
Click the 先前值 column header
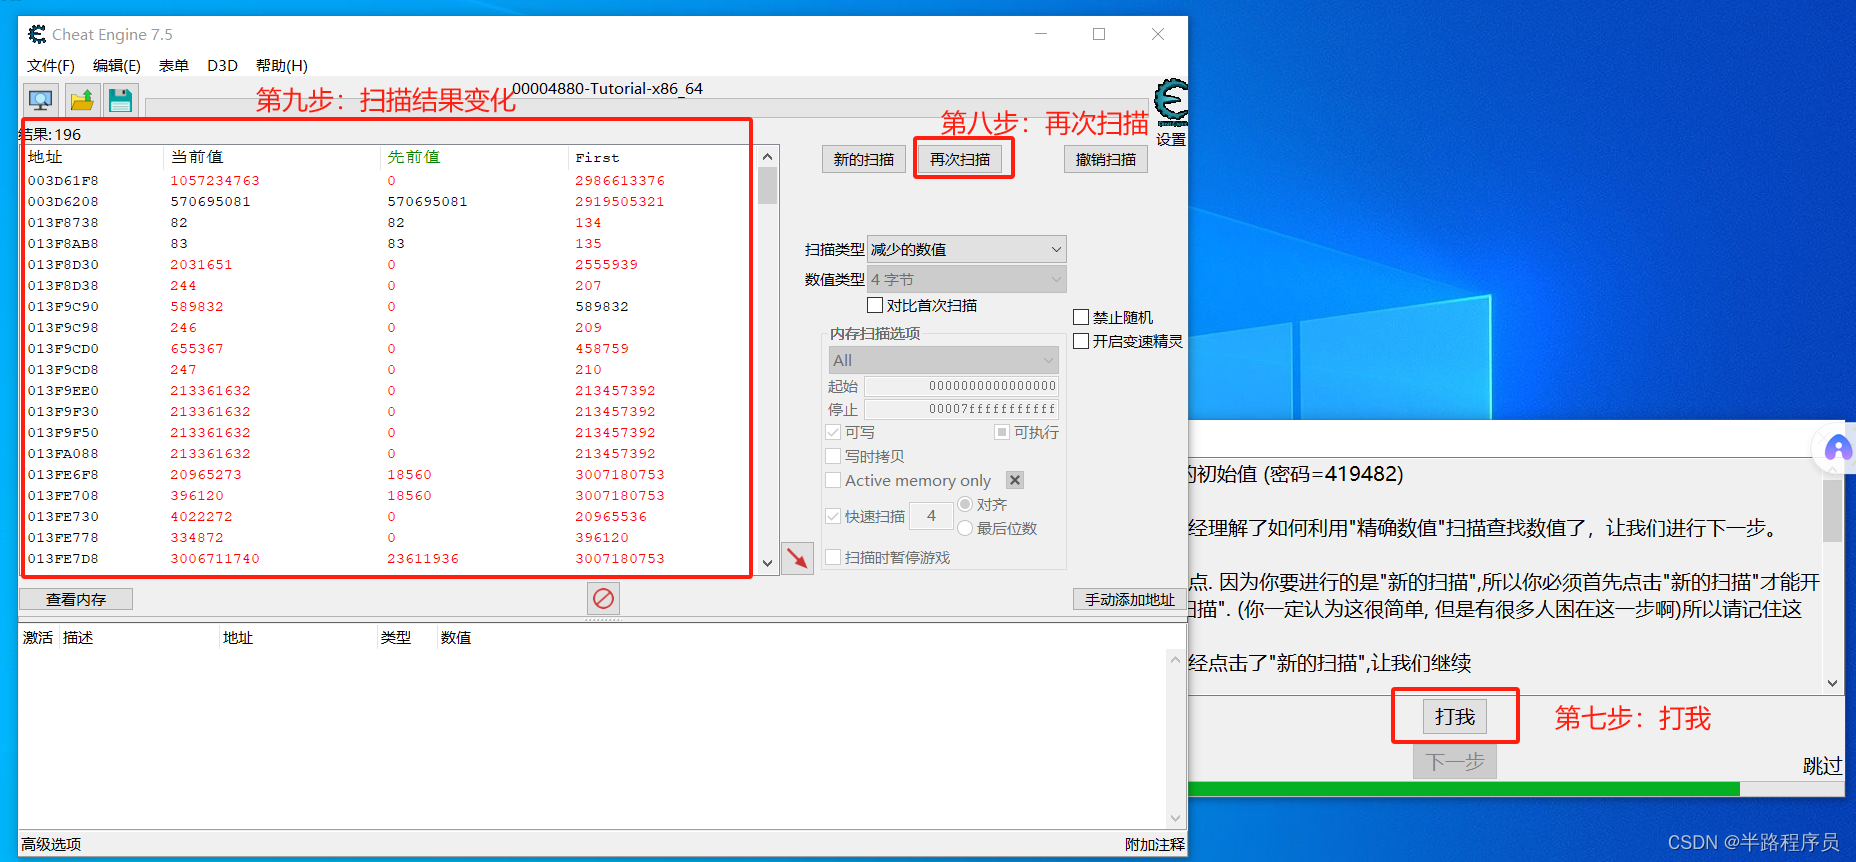[x=475, y=157]
